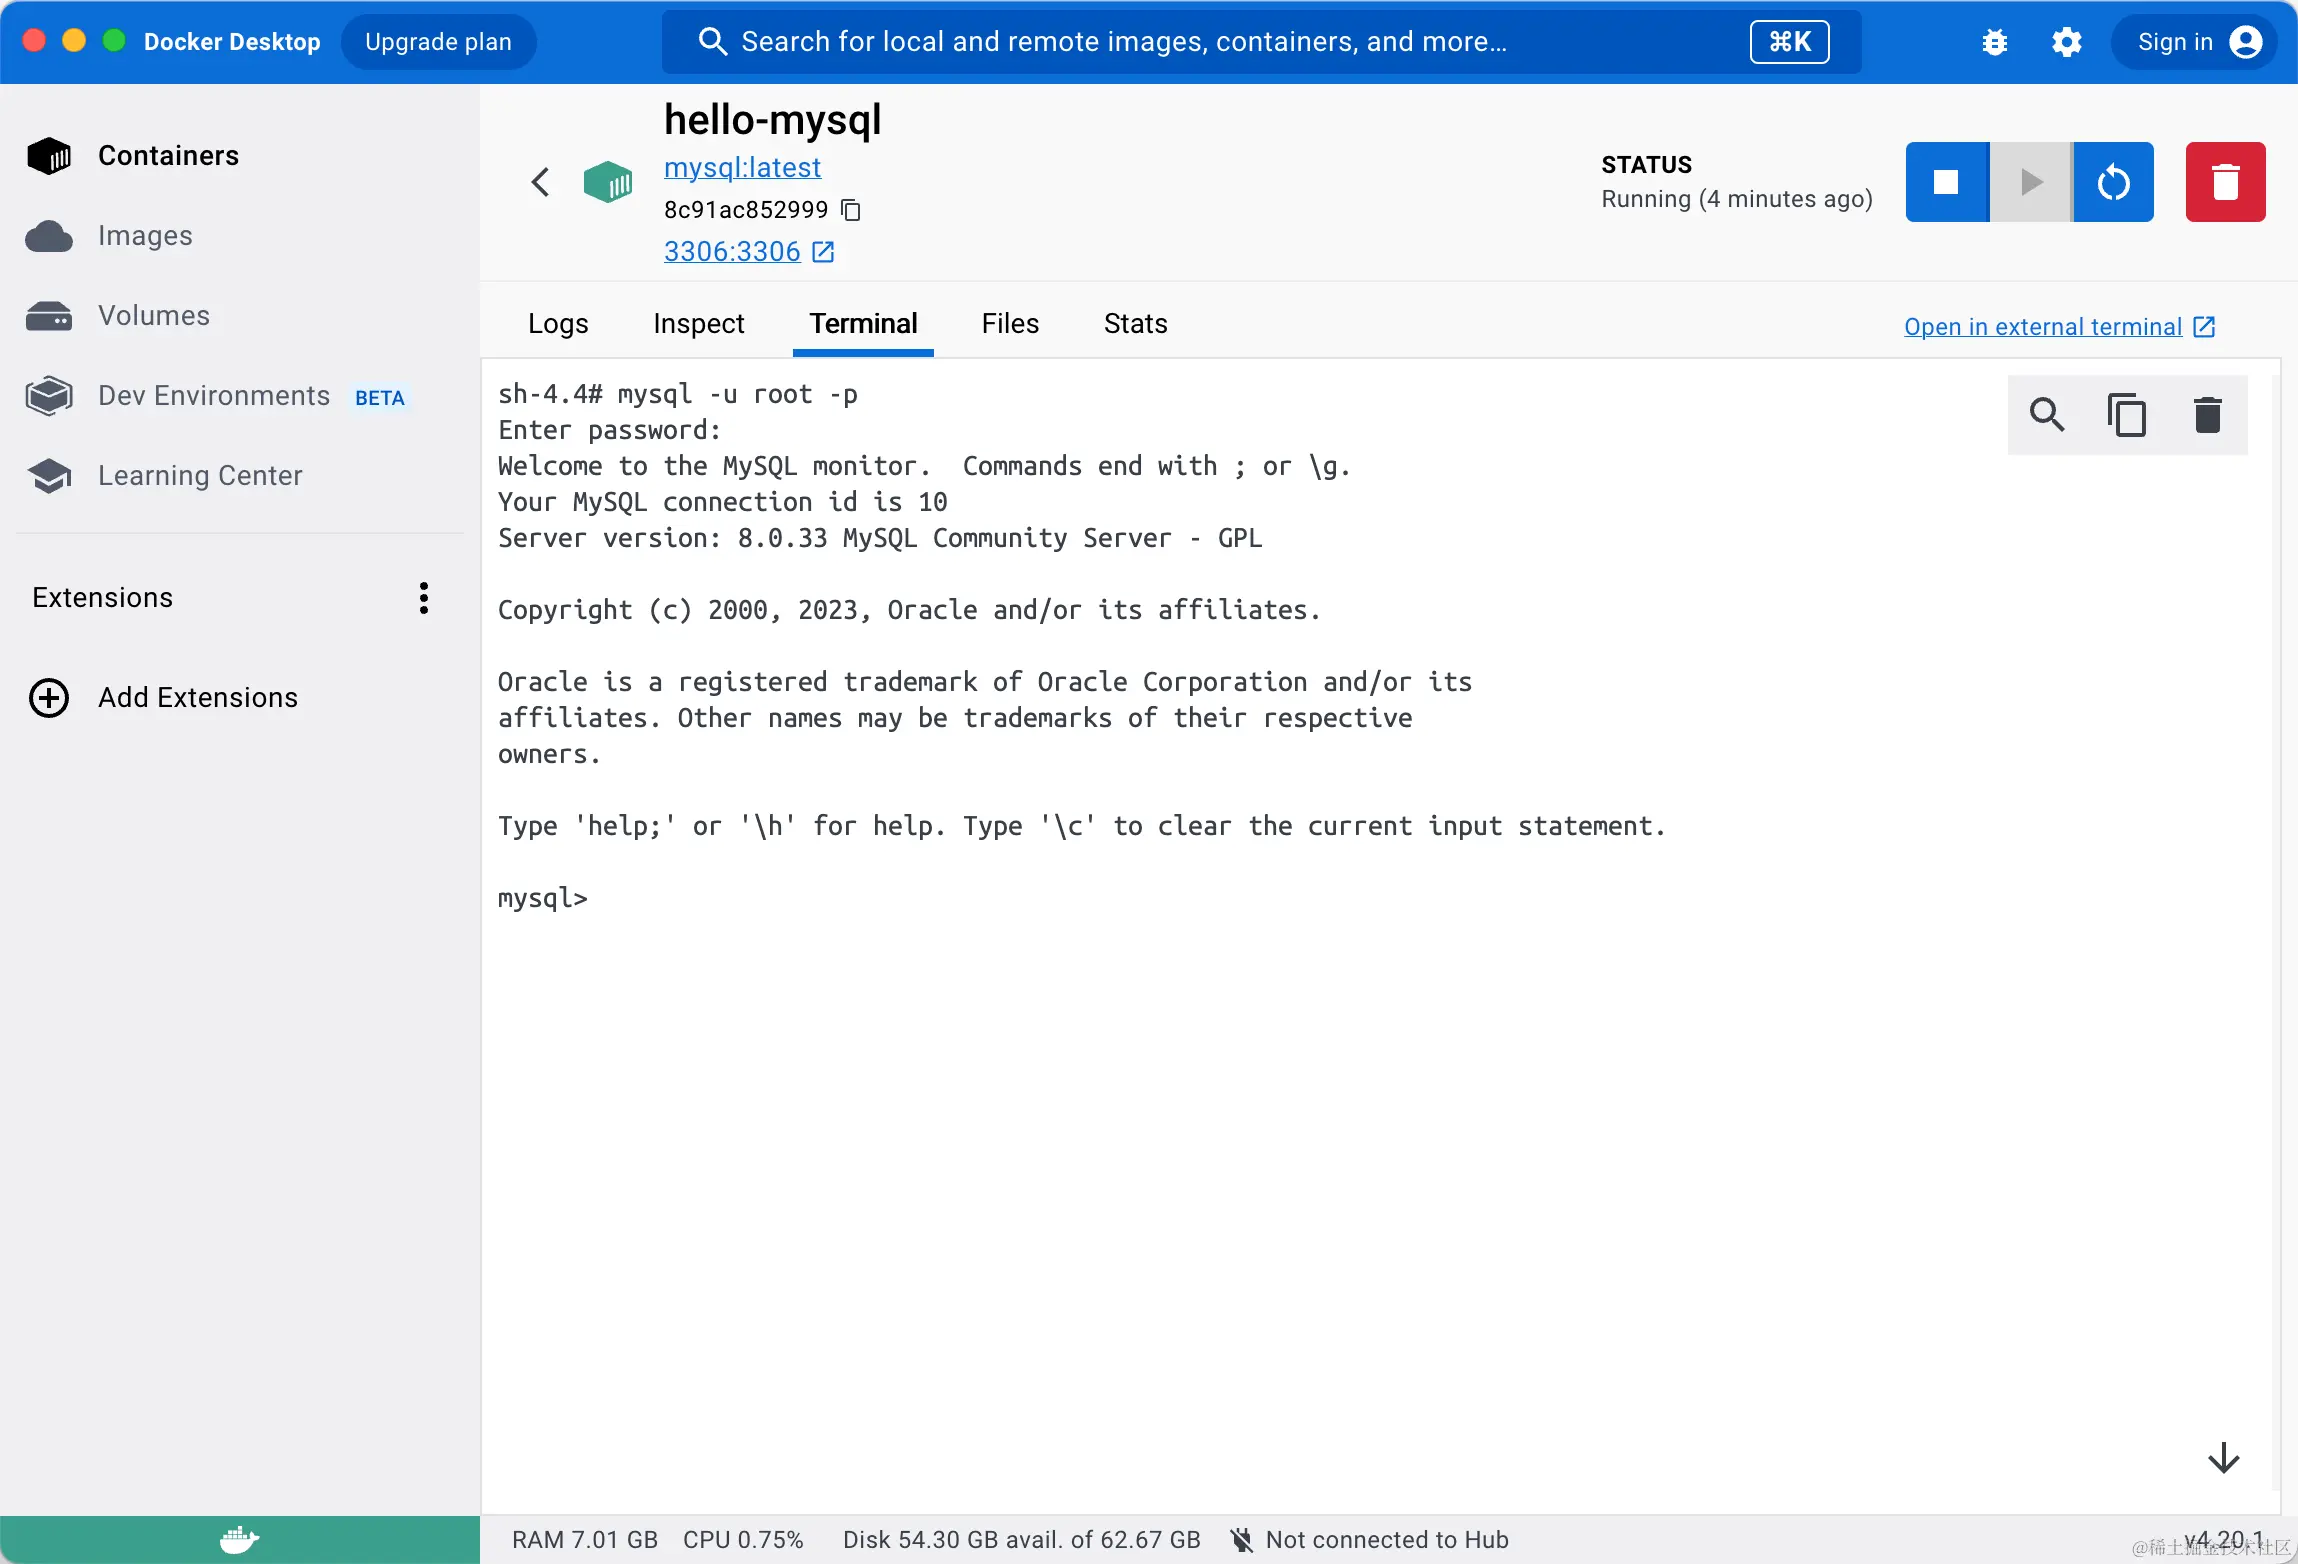Delete the container with the red trash button
This screenshot has width=2298, height=1564.
(x=2225, y=182)
